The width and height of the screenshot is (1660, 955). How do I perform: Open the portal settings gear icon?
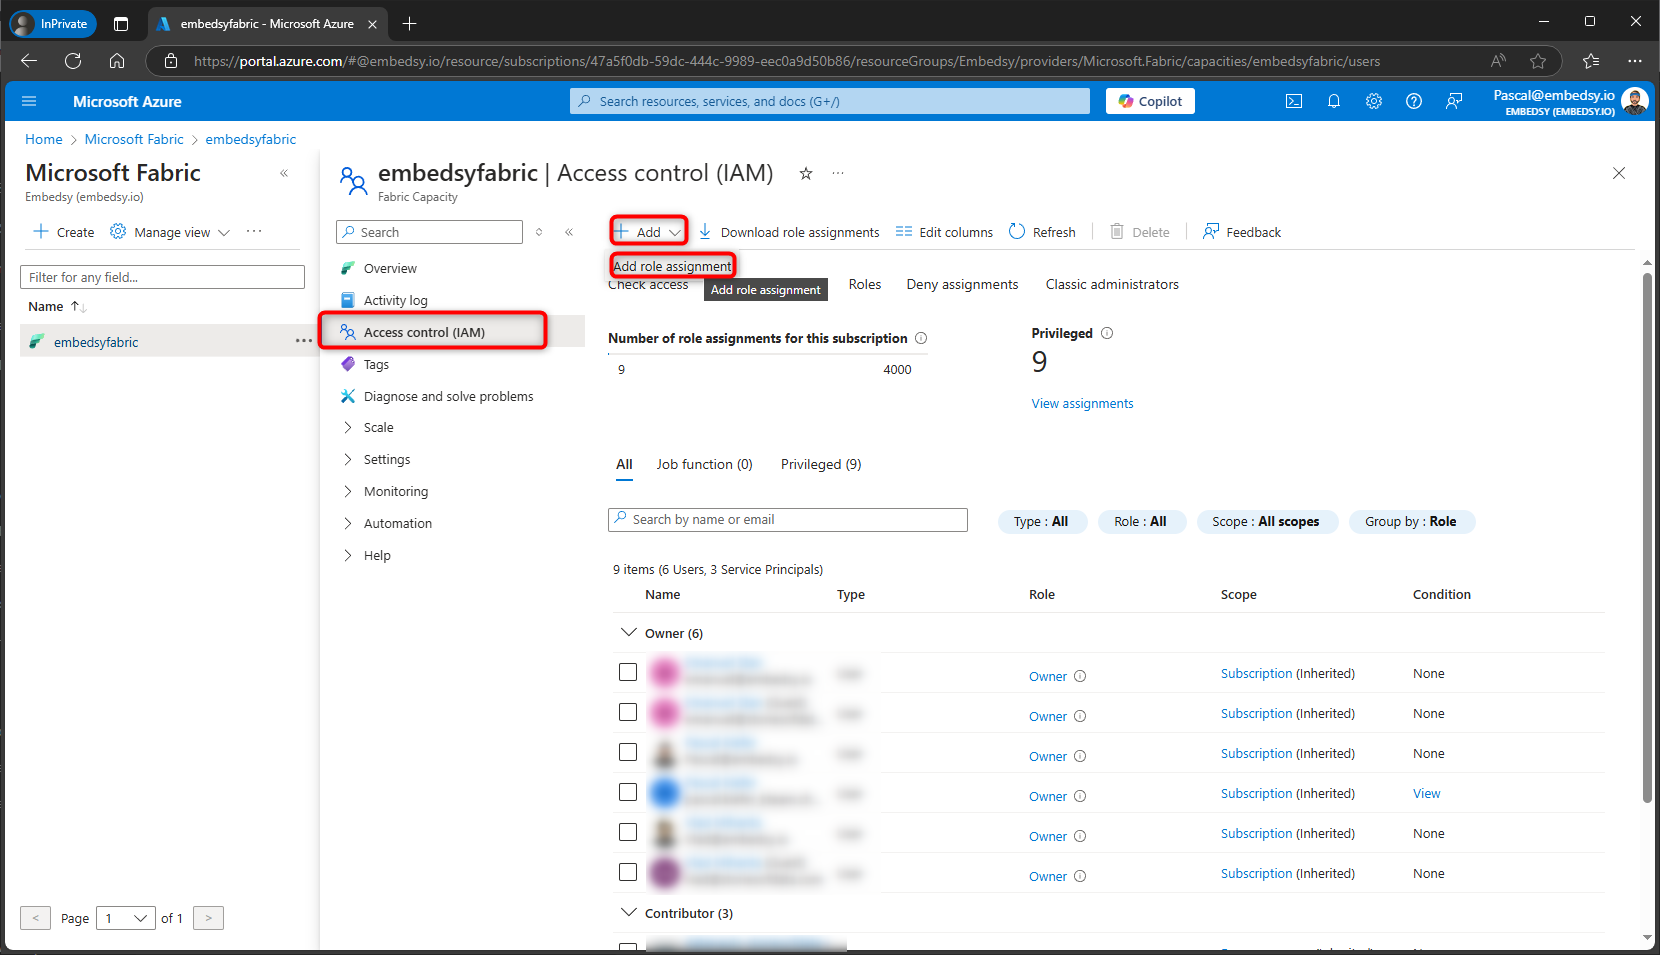pos(1374,101)
